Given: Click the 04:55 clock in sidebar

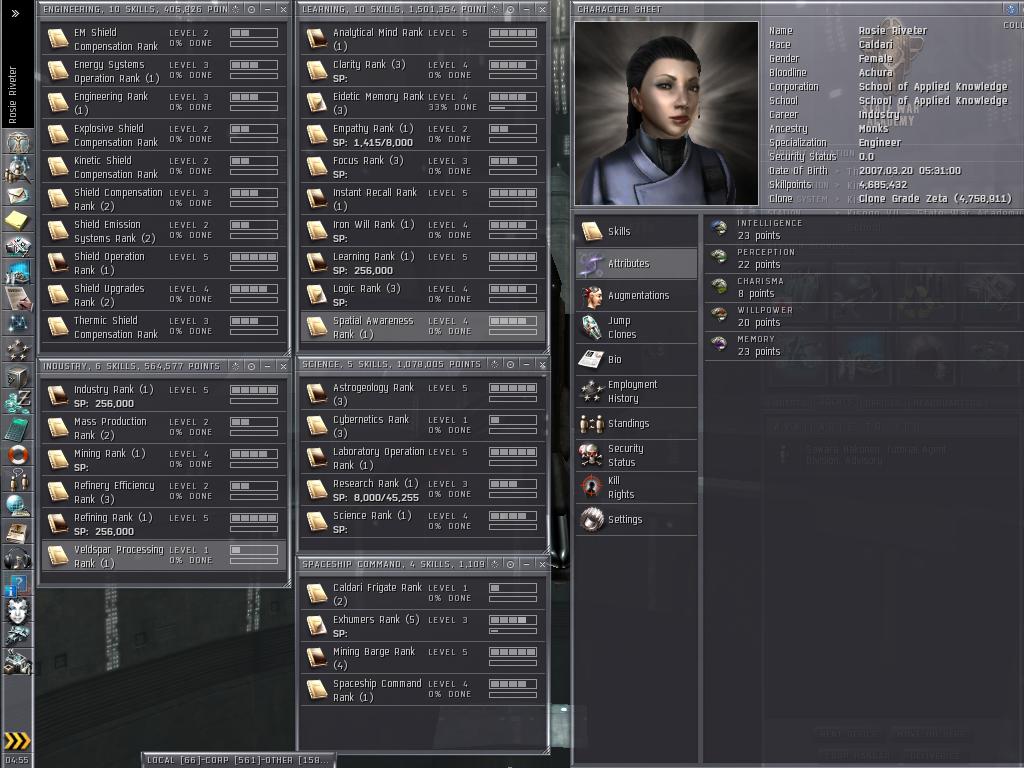Looking at the screenshot, I should pos(17,760).
